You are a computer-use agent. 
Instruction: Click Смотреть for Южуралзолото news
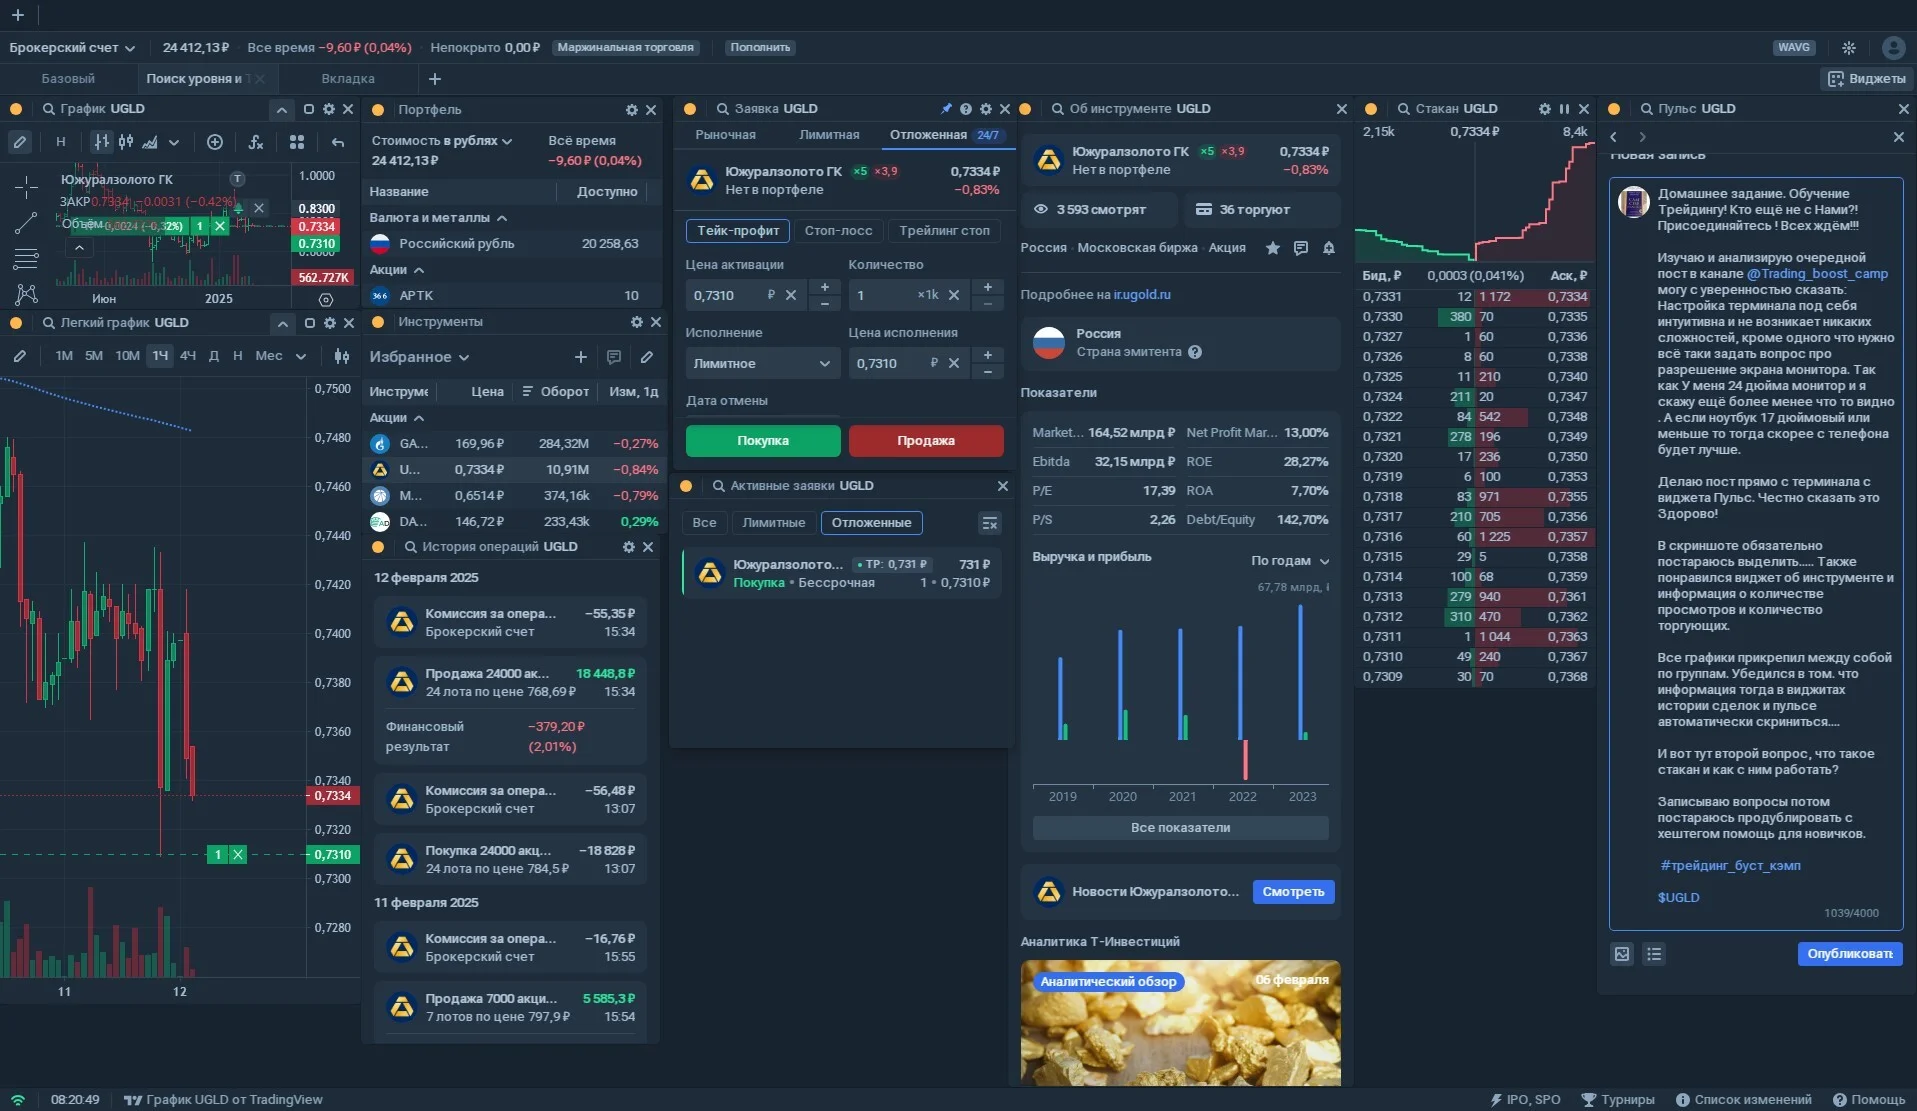coord(1293,892)
